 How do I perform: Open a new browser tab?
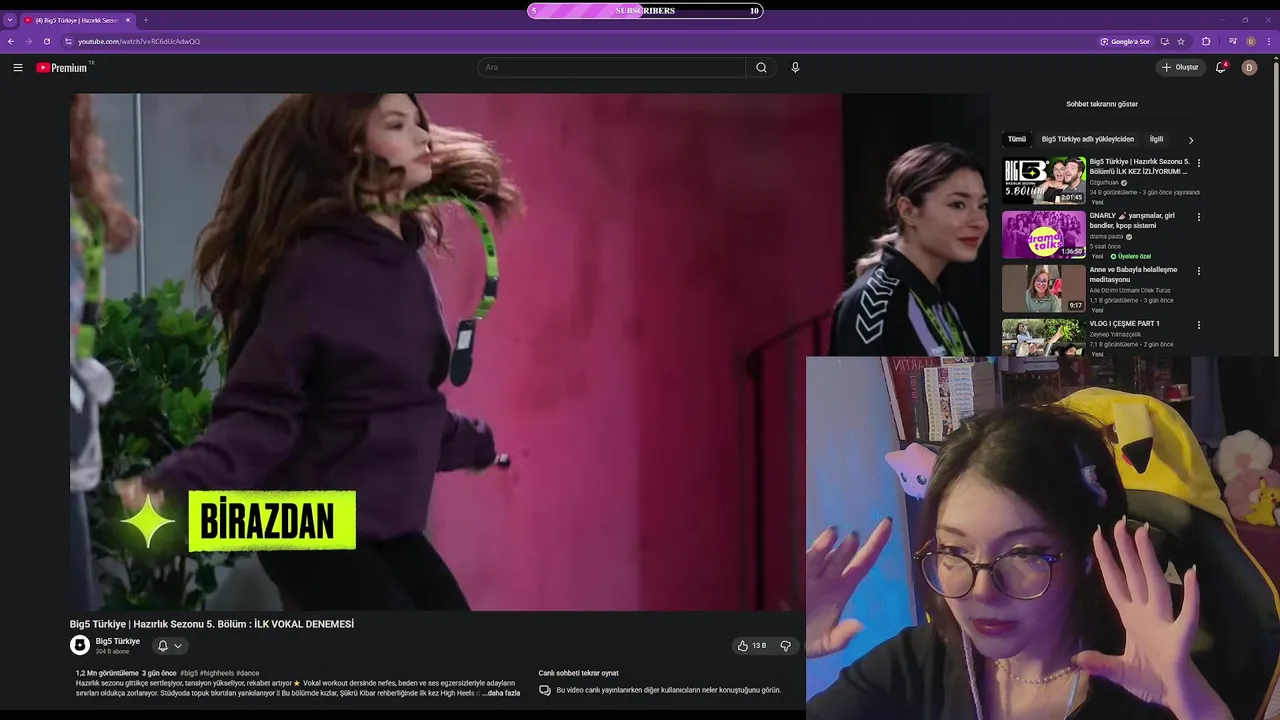(146, 20)
